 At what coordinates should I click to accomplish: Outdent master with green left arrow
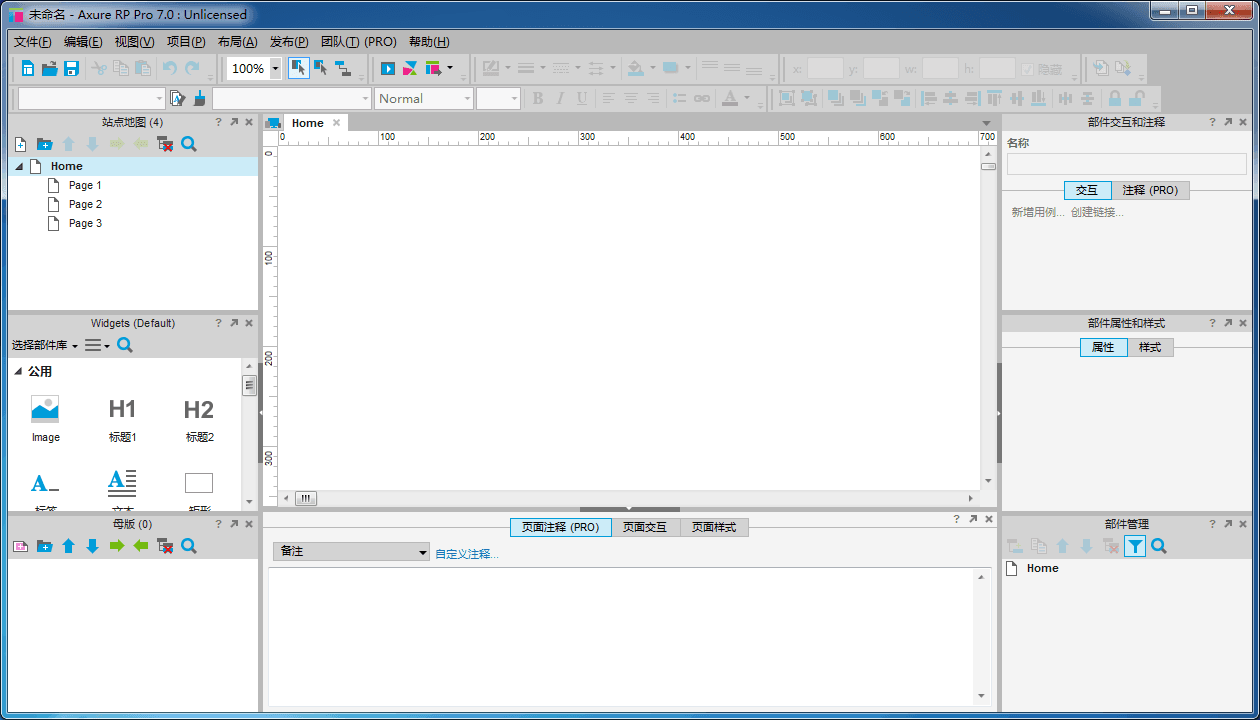point(141,546)
